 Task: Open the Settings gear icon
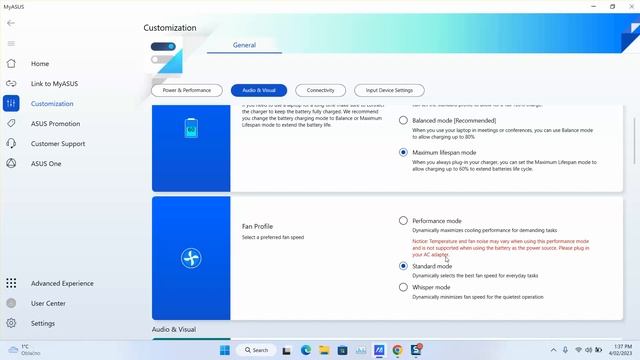11,323
